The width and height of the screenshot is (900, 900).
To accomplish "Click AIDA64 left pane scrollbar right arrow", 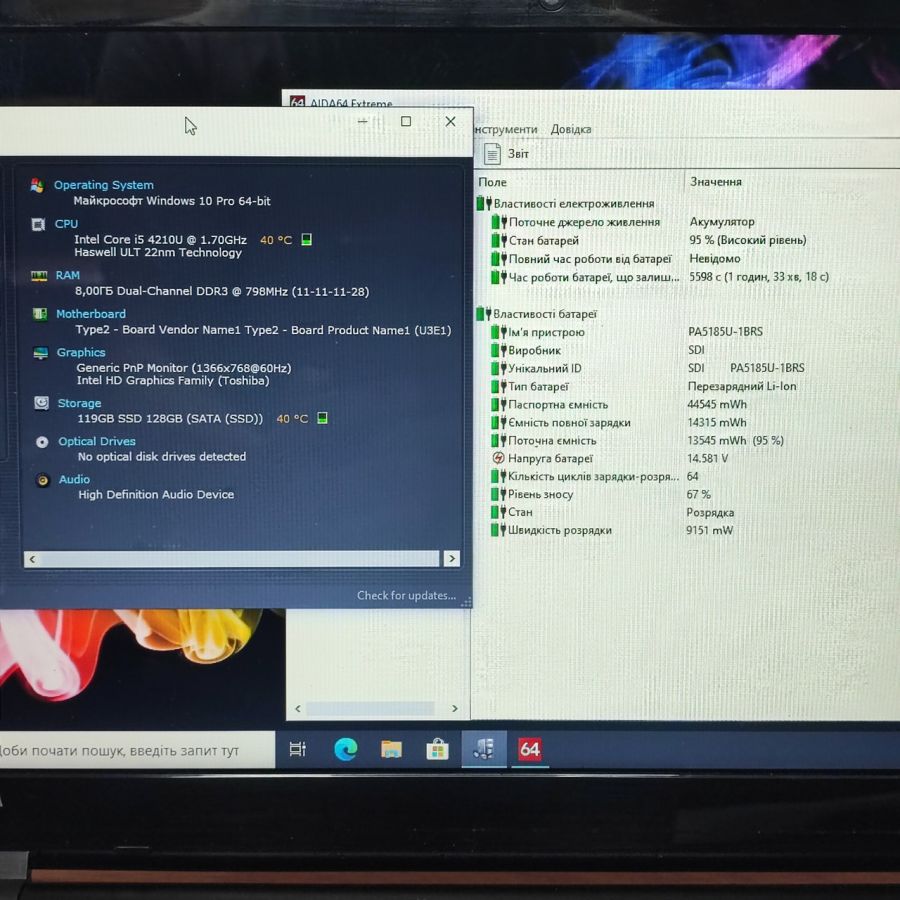I will pyautogui.click(x=455, y=708).
